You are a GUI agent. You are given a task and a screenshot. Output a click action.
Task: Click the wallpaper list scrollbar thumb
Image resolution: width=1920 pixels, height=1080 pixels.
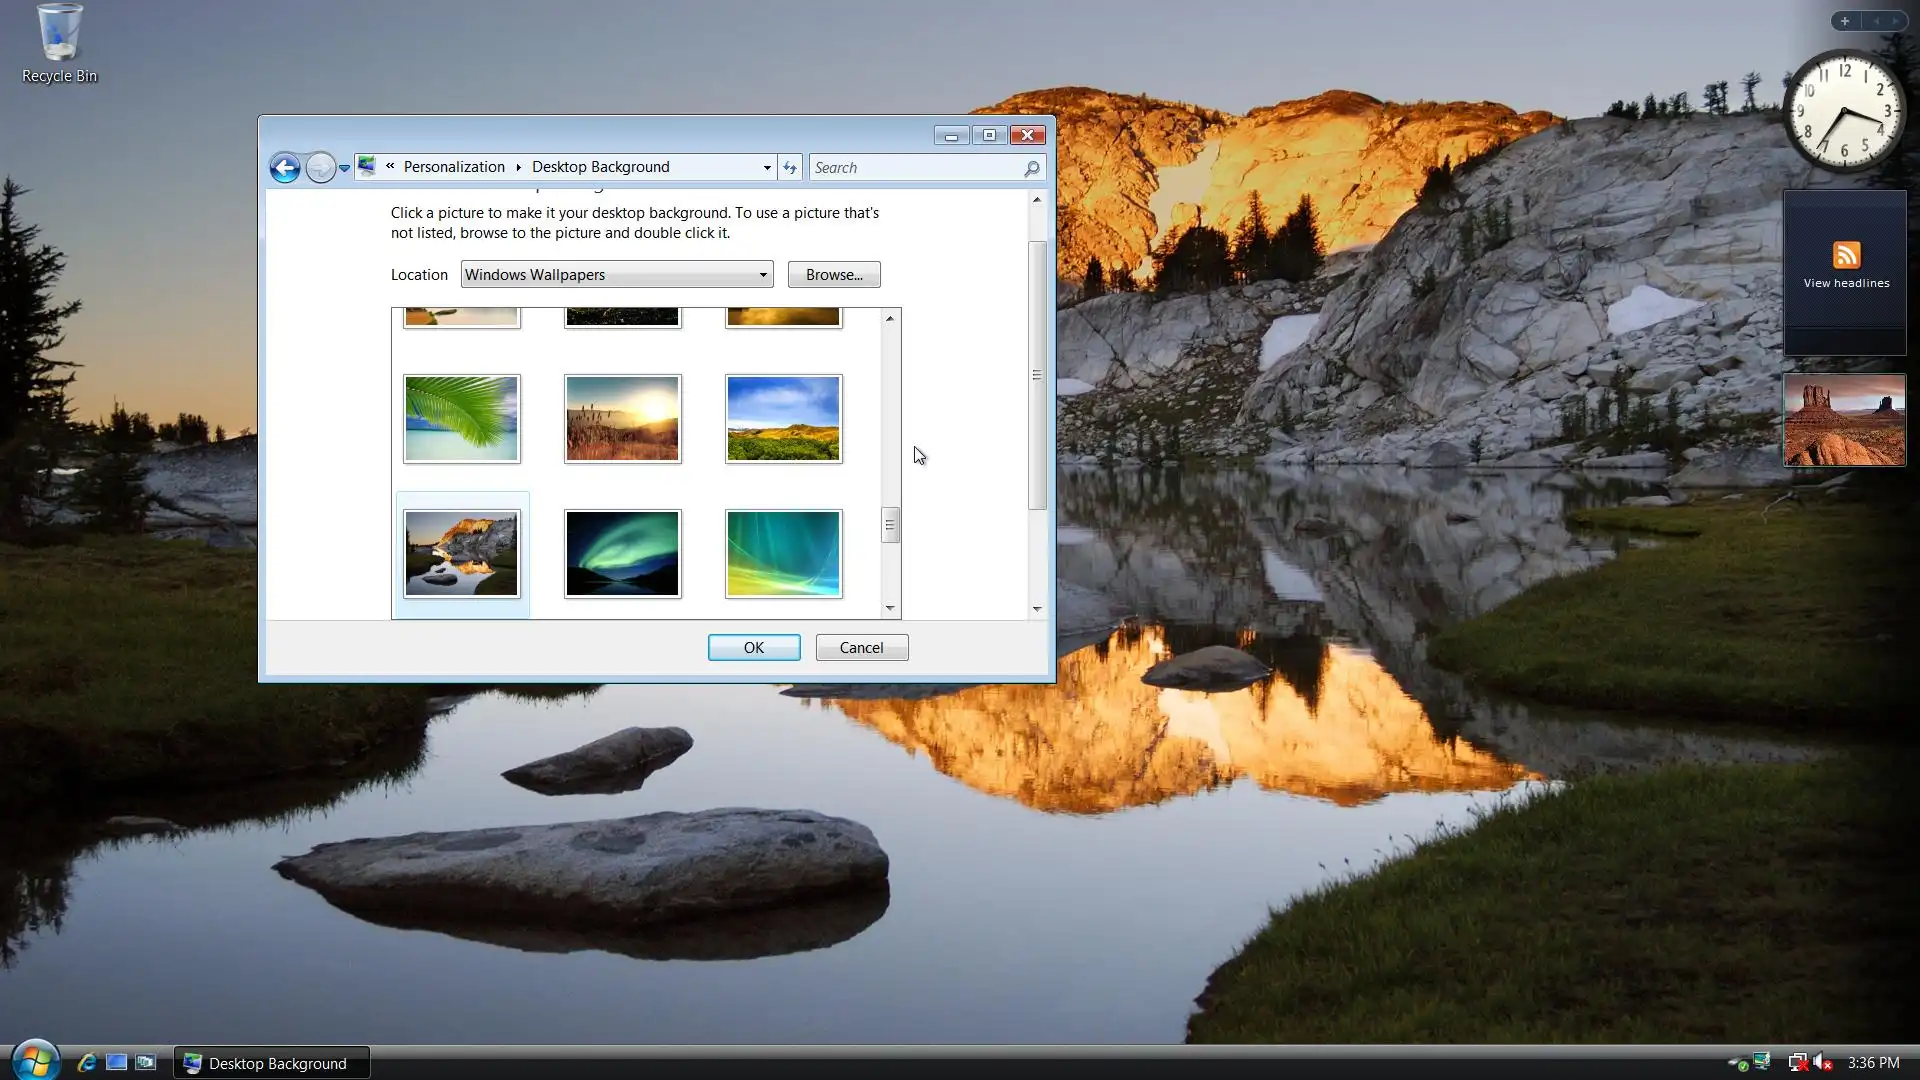[x=889, y=525]
